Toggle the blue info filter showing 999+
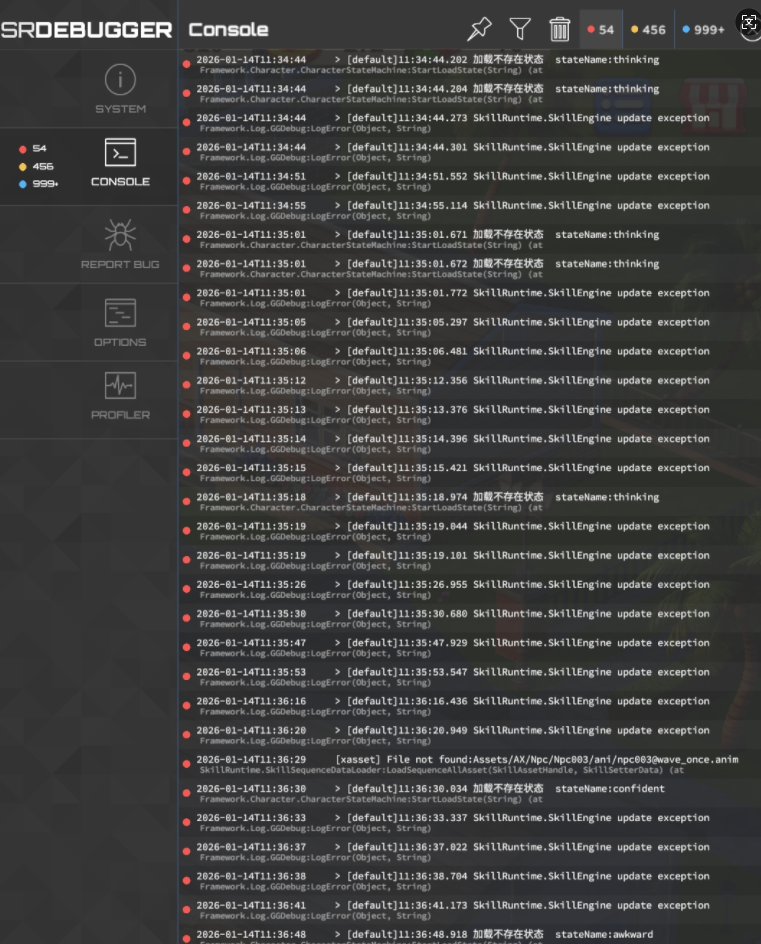 click(703, 30)
